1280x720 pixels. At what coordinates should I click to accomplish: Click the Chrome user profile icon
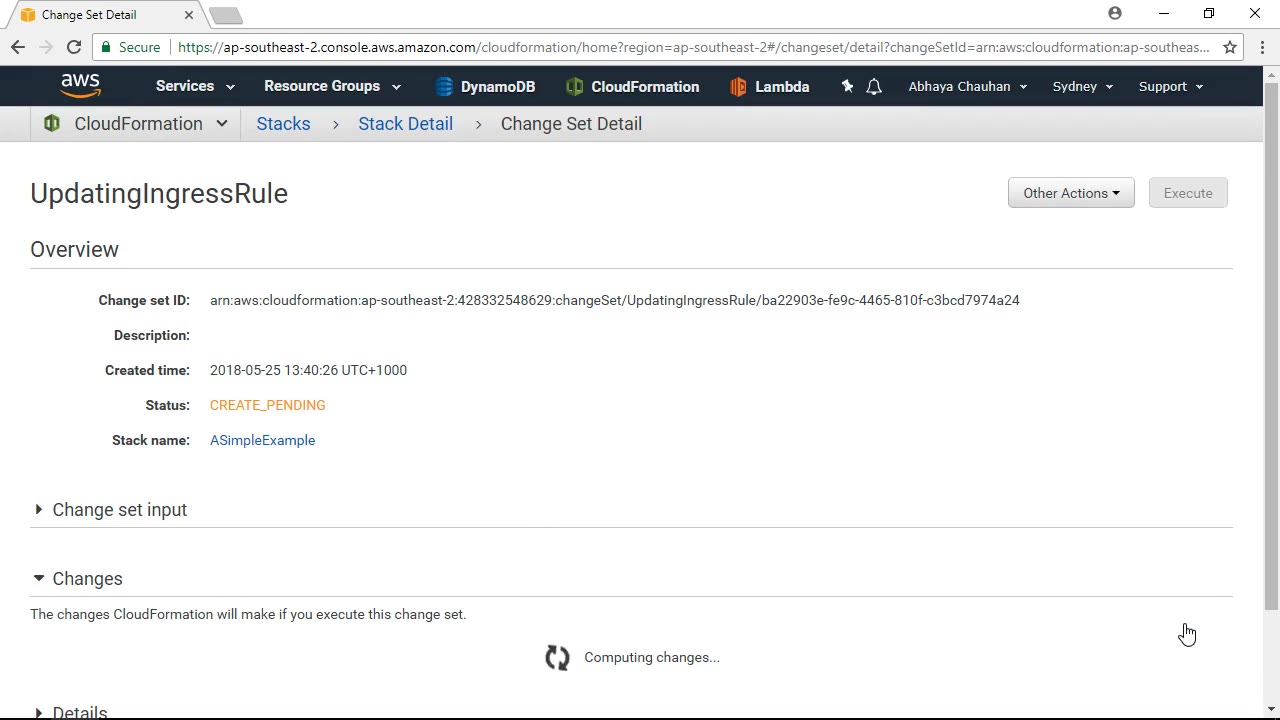coord(1115,14)
